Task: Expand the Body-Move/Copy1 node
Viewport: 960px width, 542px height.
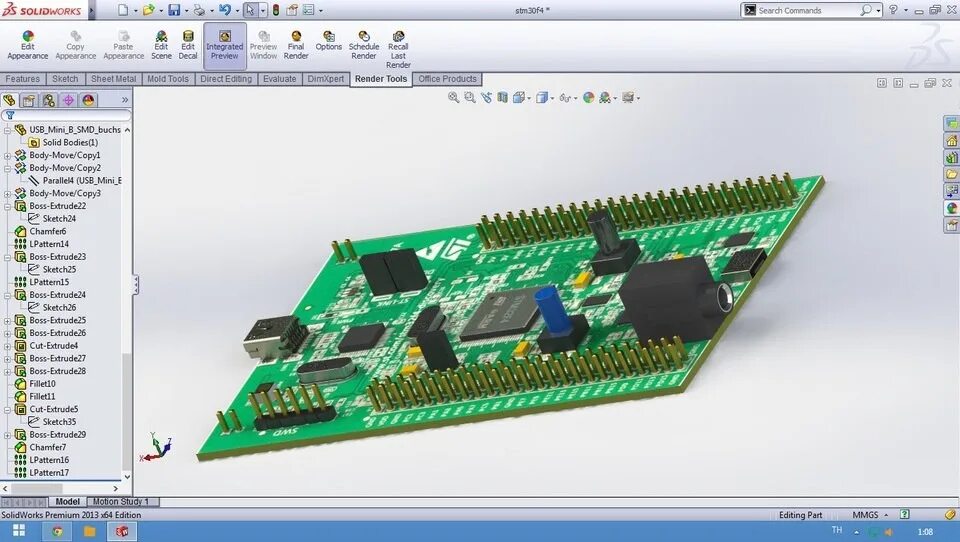Action: point(7,156)
